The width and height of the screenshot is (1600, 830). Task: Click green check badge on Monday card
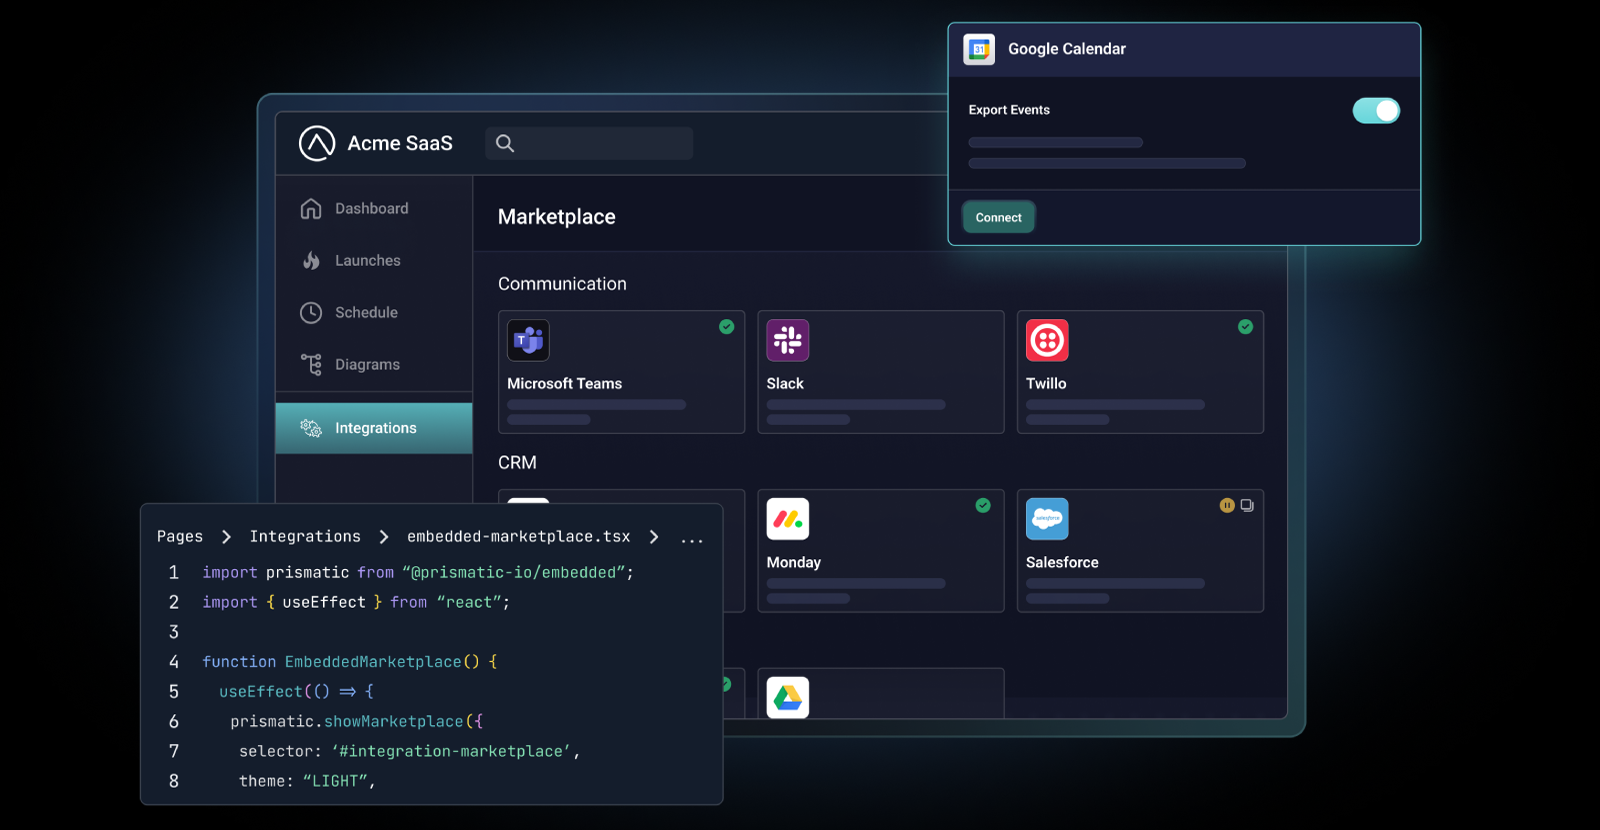[983, 505]
